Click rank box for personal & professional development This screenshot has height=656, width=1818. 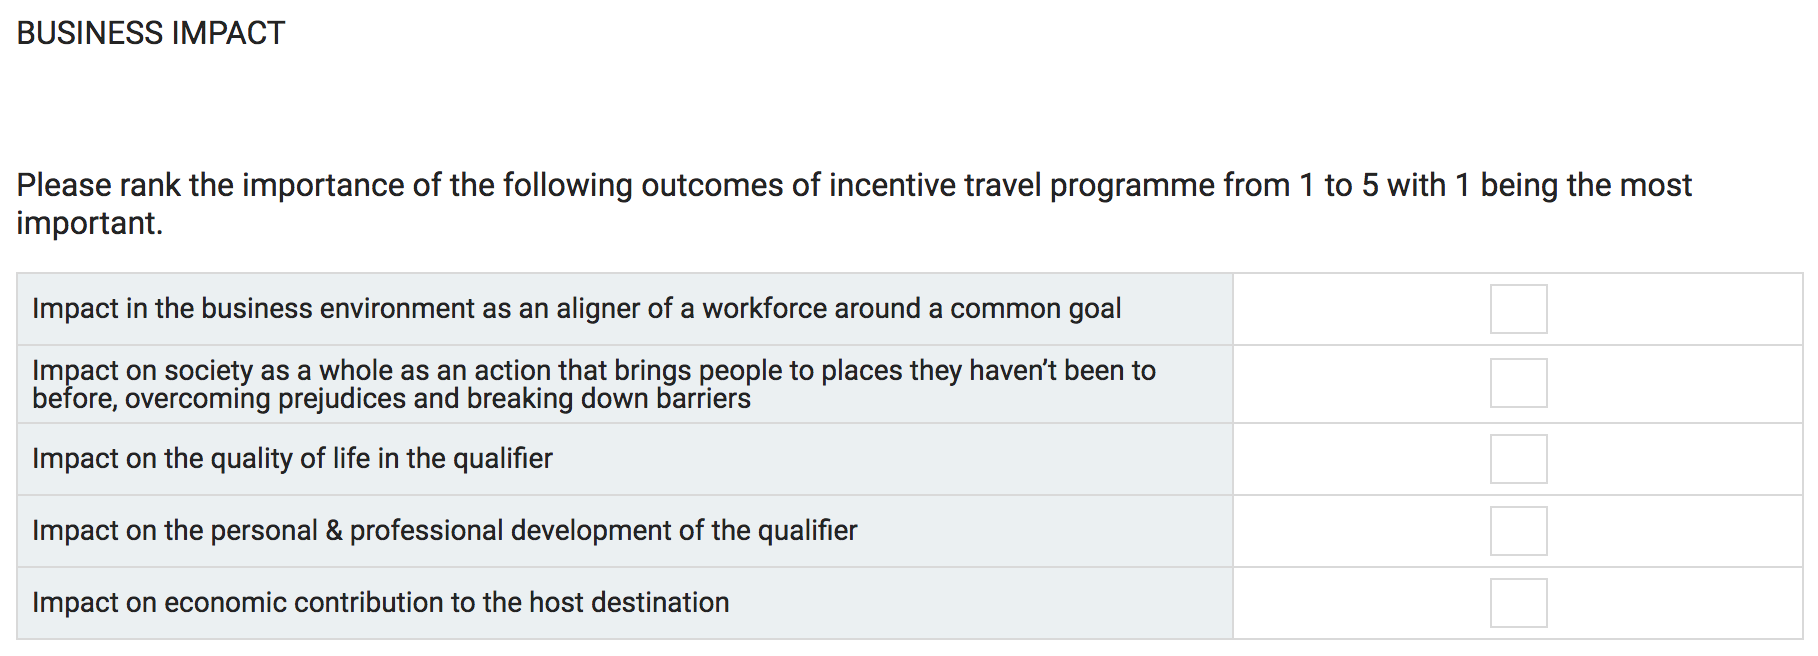coord(1518,531)
